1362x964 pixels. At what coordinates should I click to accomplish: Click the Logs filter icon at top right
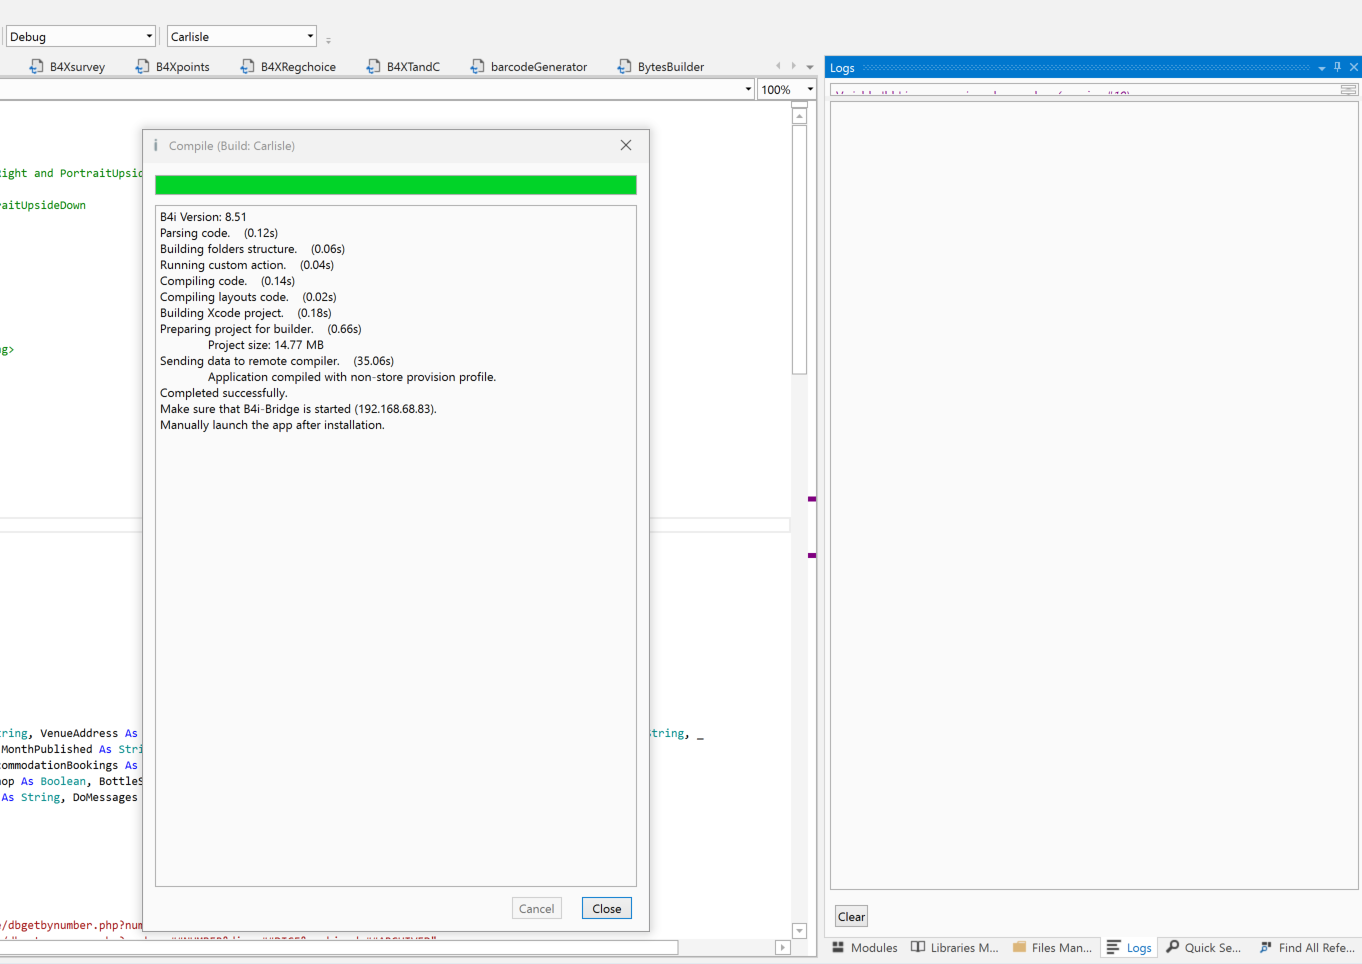[1349, 90]
